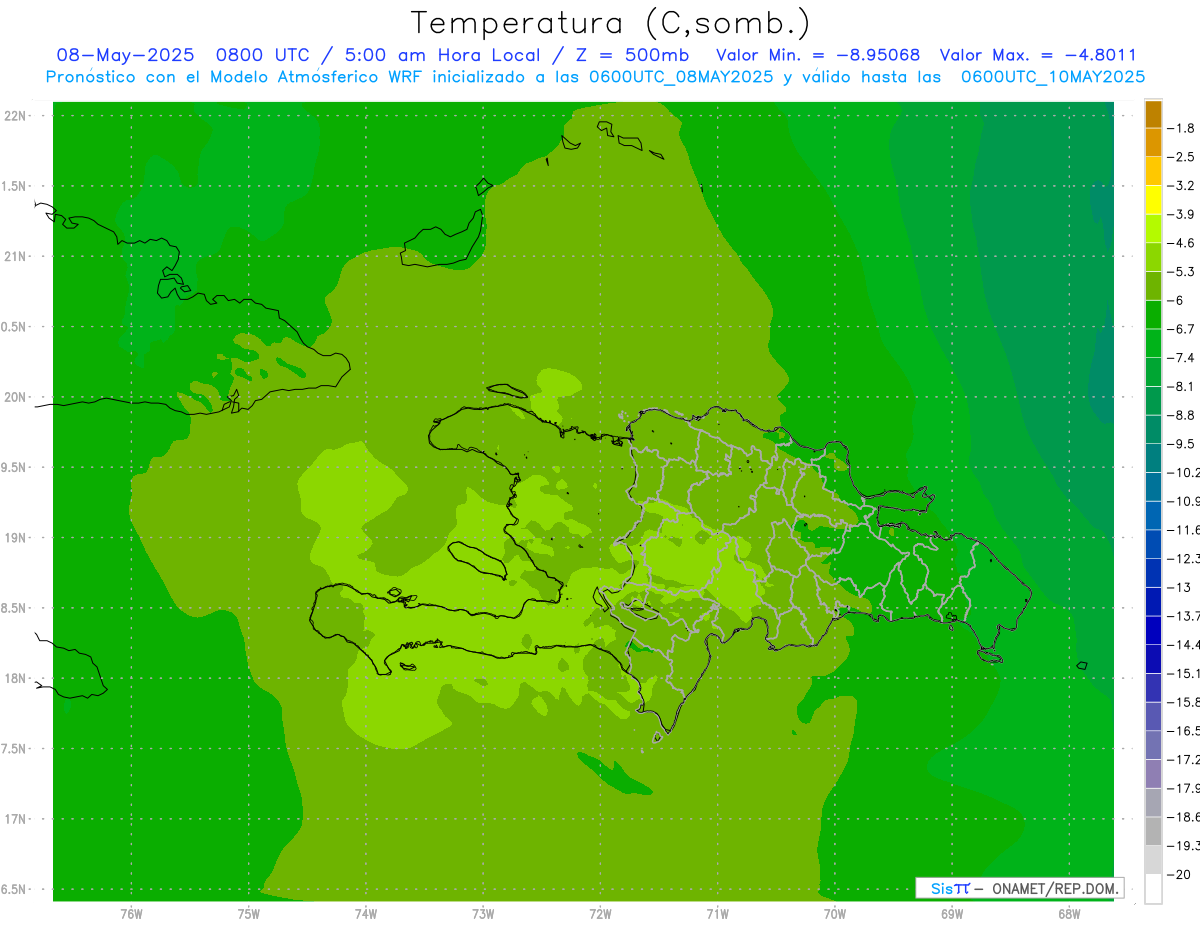
Task: Click the "-20" color scale label
Action: pos(1178,874)
